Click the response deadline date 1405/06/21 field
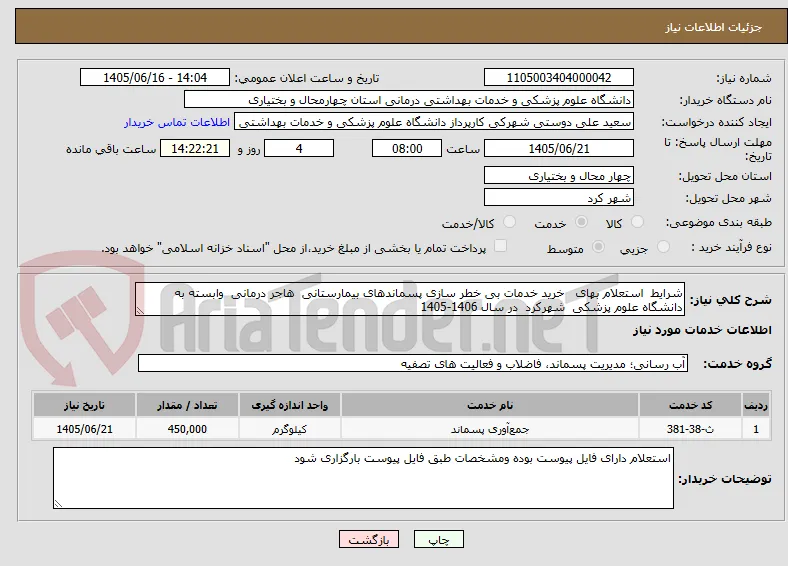This screenshot has width=788, height=566. click(x=559, y=148)
